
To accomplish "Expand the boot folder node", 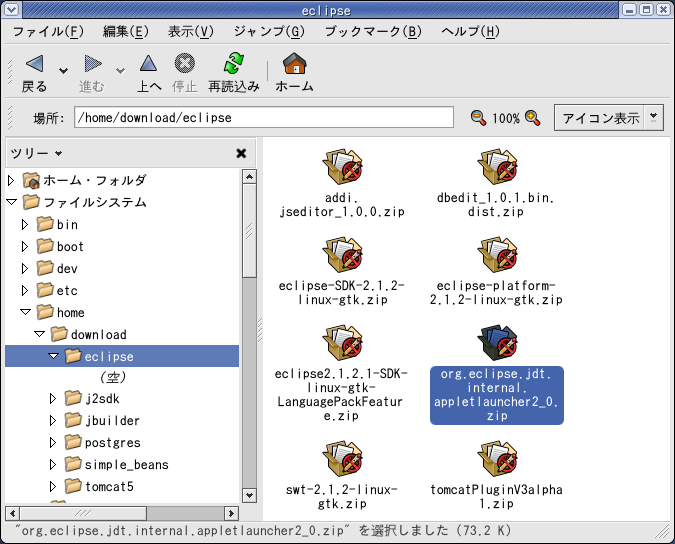I will tap(25, 246).
